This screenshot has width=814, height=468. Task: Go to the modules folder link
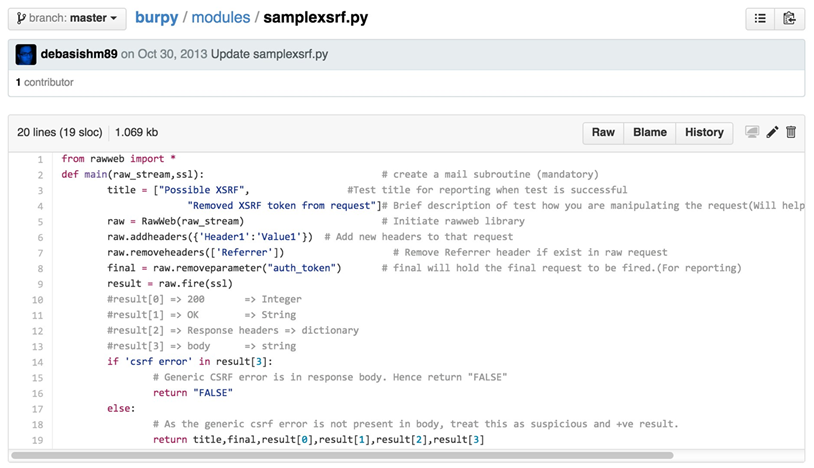pyautogui.click(x=221, y=18)
